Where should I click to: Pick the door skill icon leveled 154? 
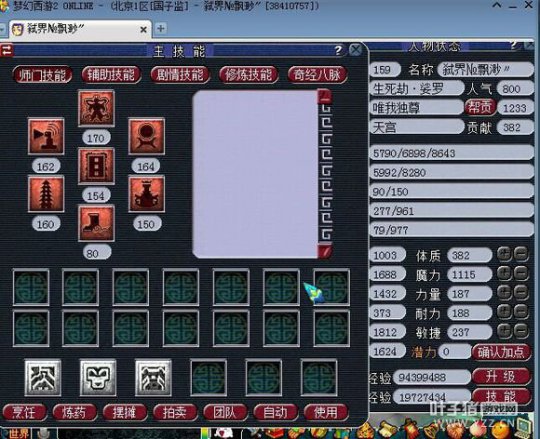click(x=96, y=166)
